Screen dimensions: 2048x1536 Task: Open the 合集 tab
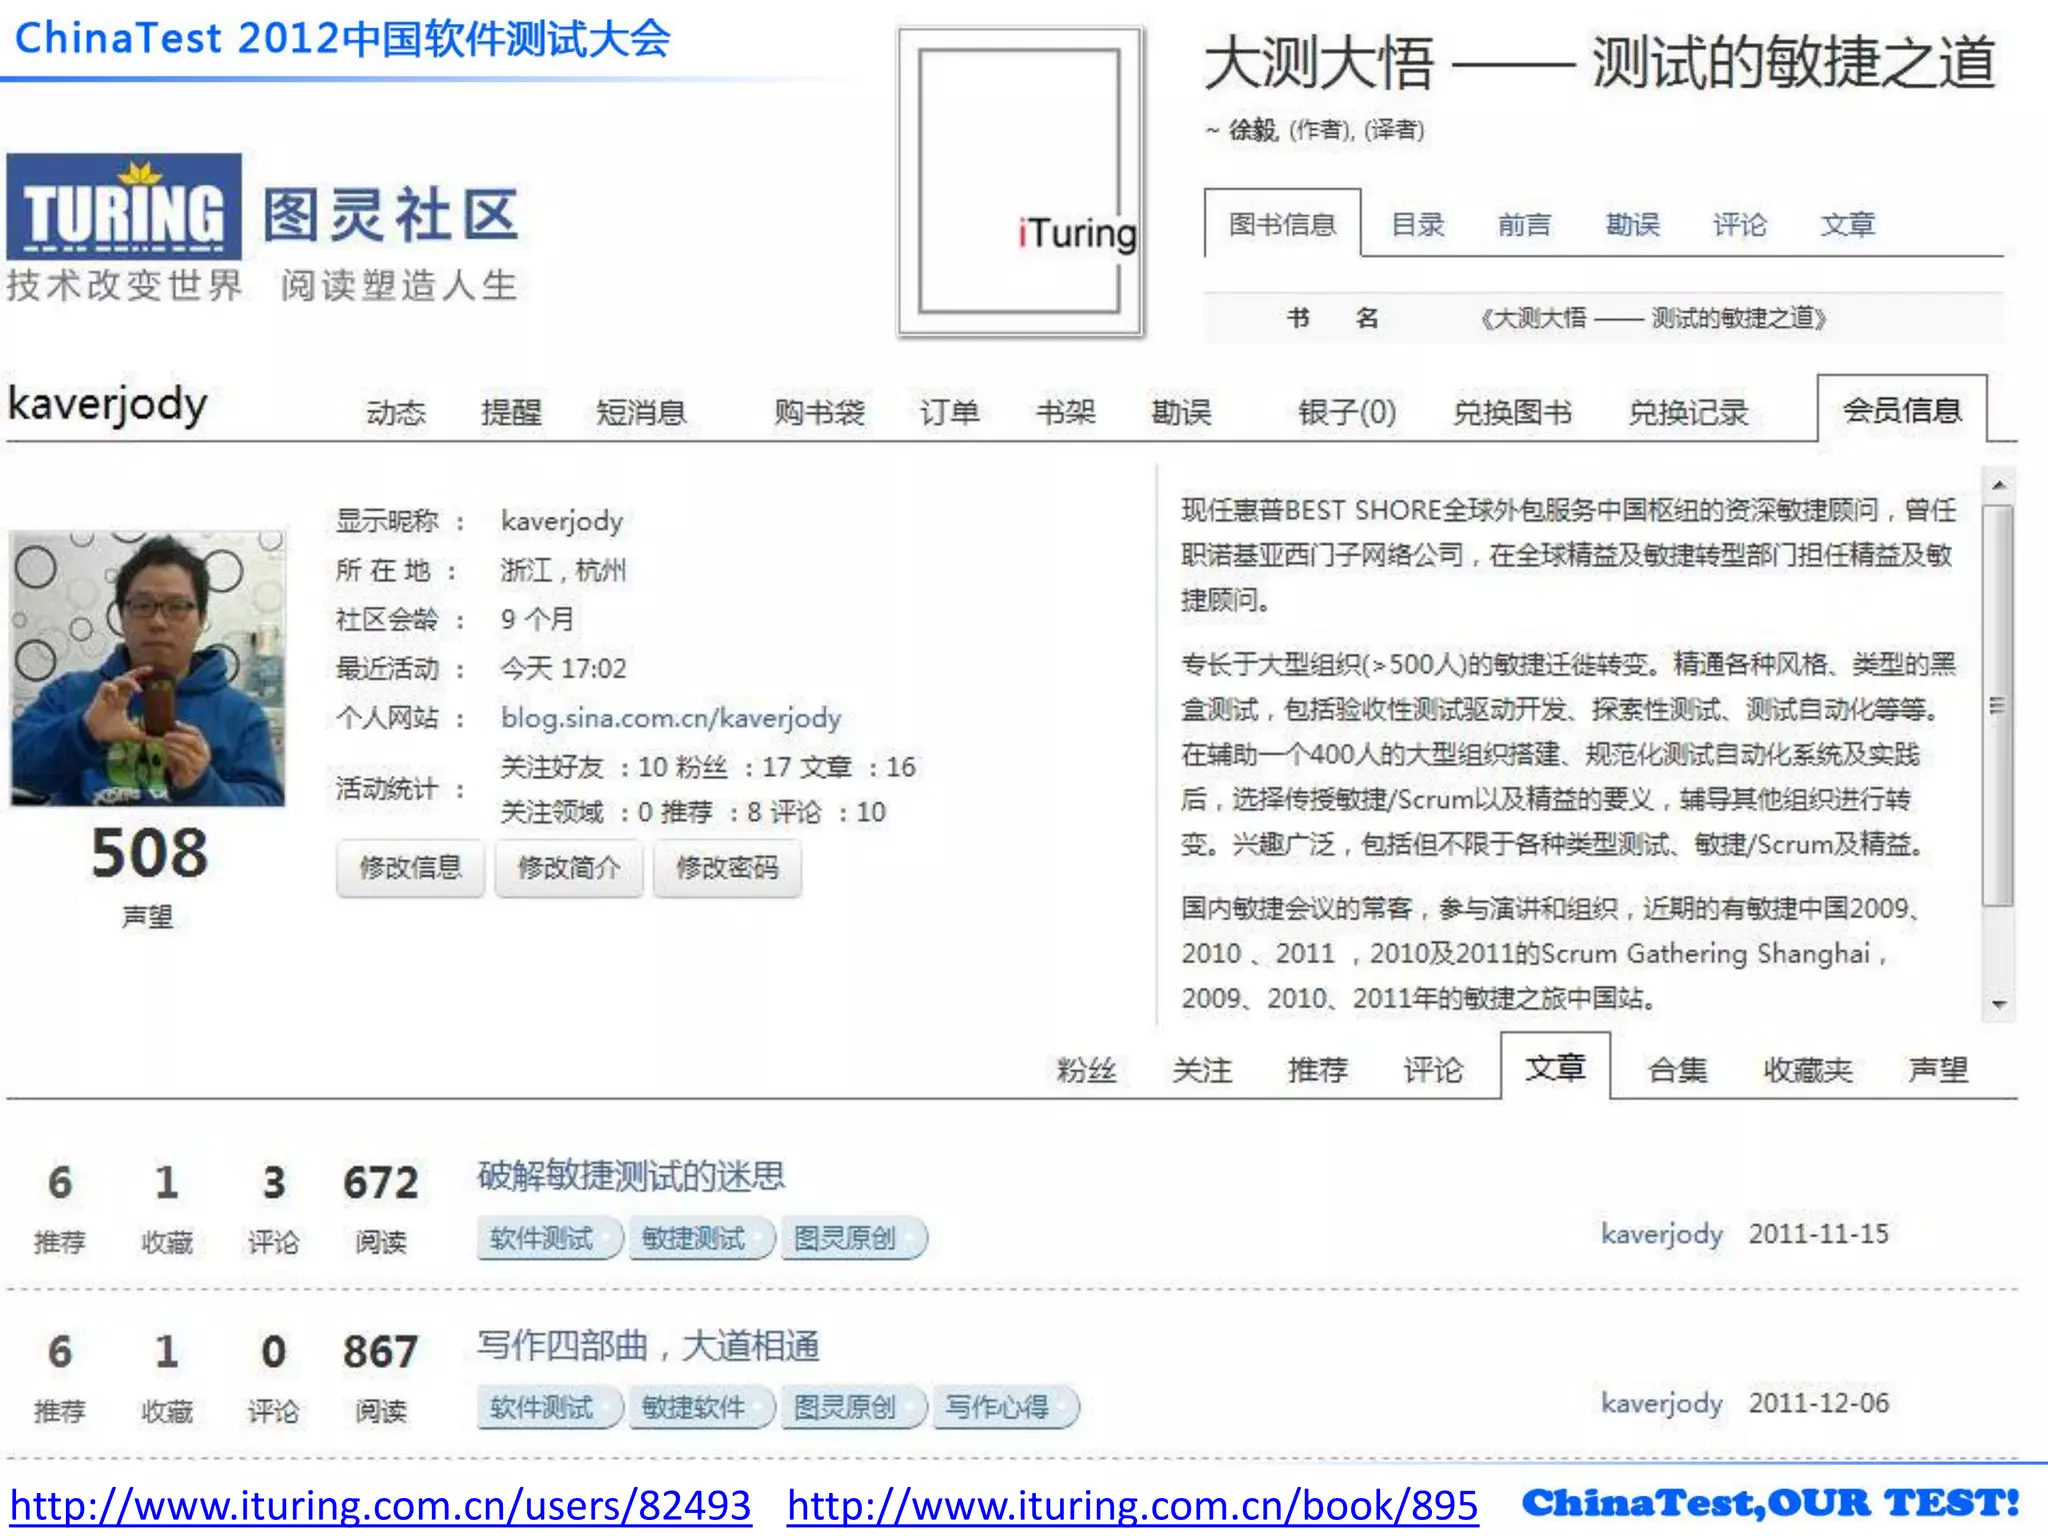point(1678,1070)
